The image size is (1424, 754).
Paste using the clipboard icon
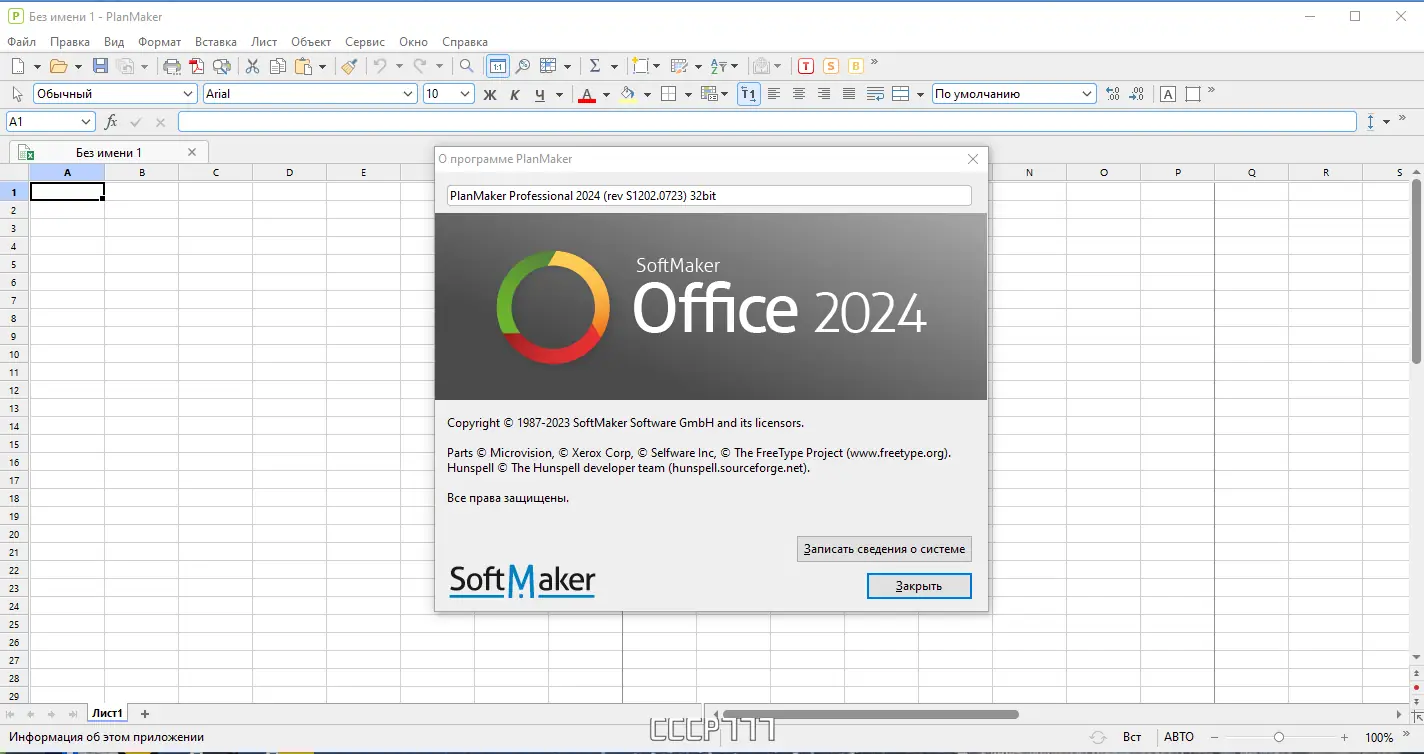303,66
